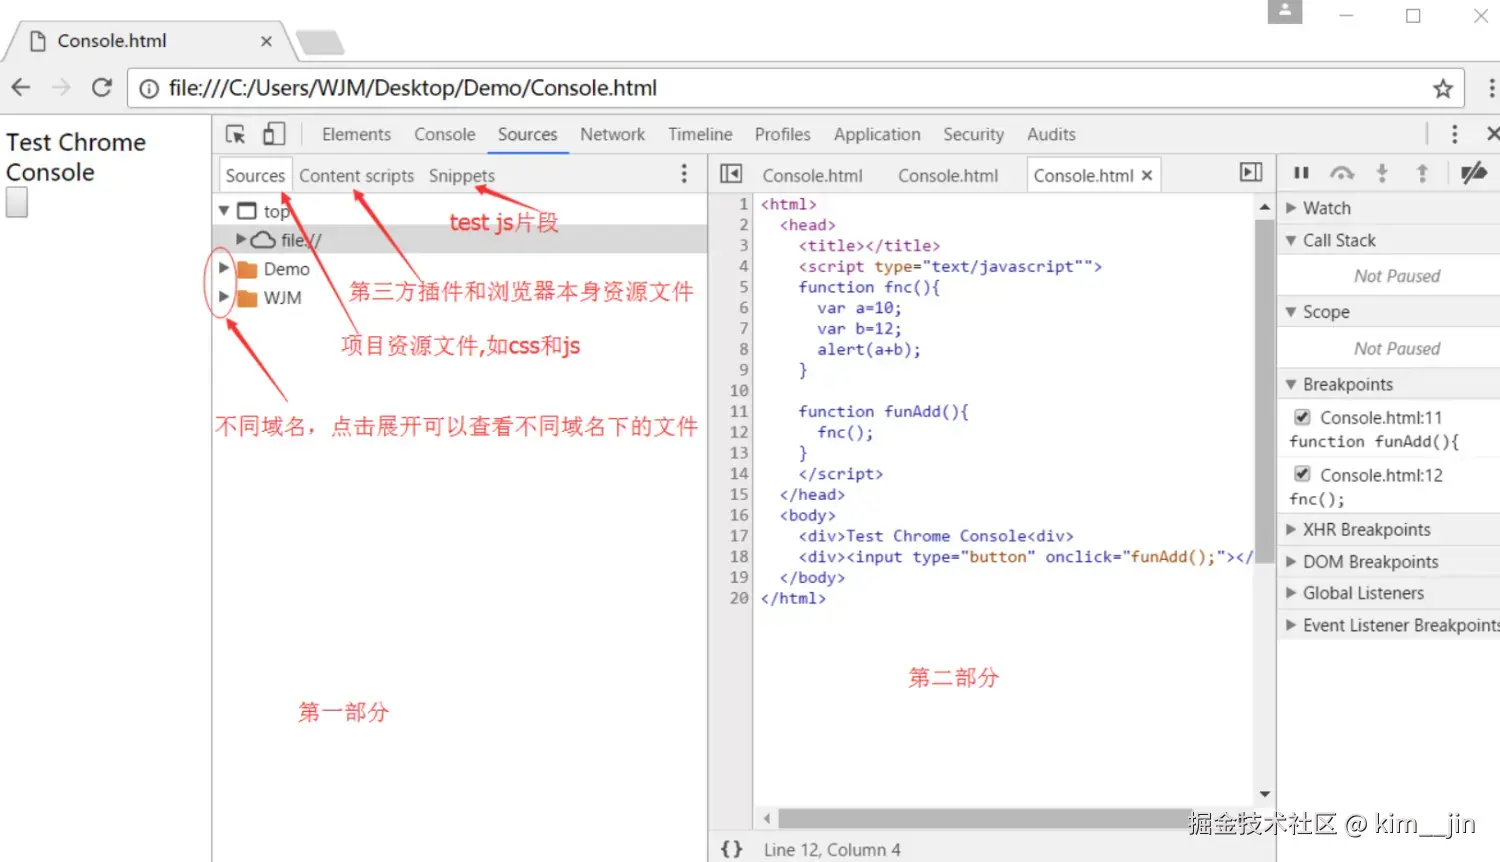Image resolution: width=1500 pixels, height=862 pixels.
Task: Click the WJM folder icon
Action: click(x=247, y=298)
